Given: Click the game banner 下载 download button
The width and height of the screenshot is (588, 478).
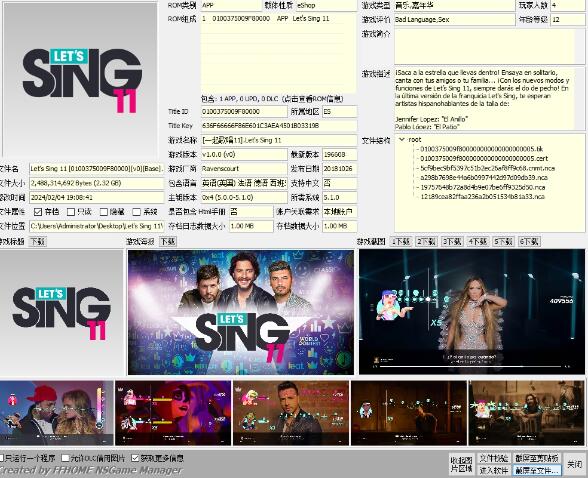Looking at the screenshot, I should click(x=168, y=241).
